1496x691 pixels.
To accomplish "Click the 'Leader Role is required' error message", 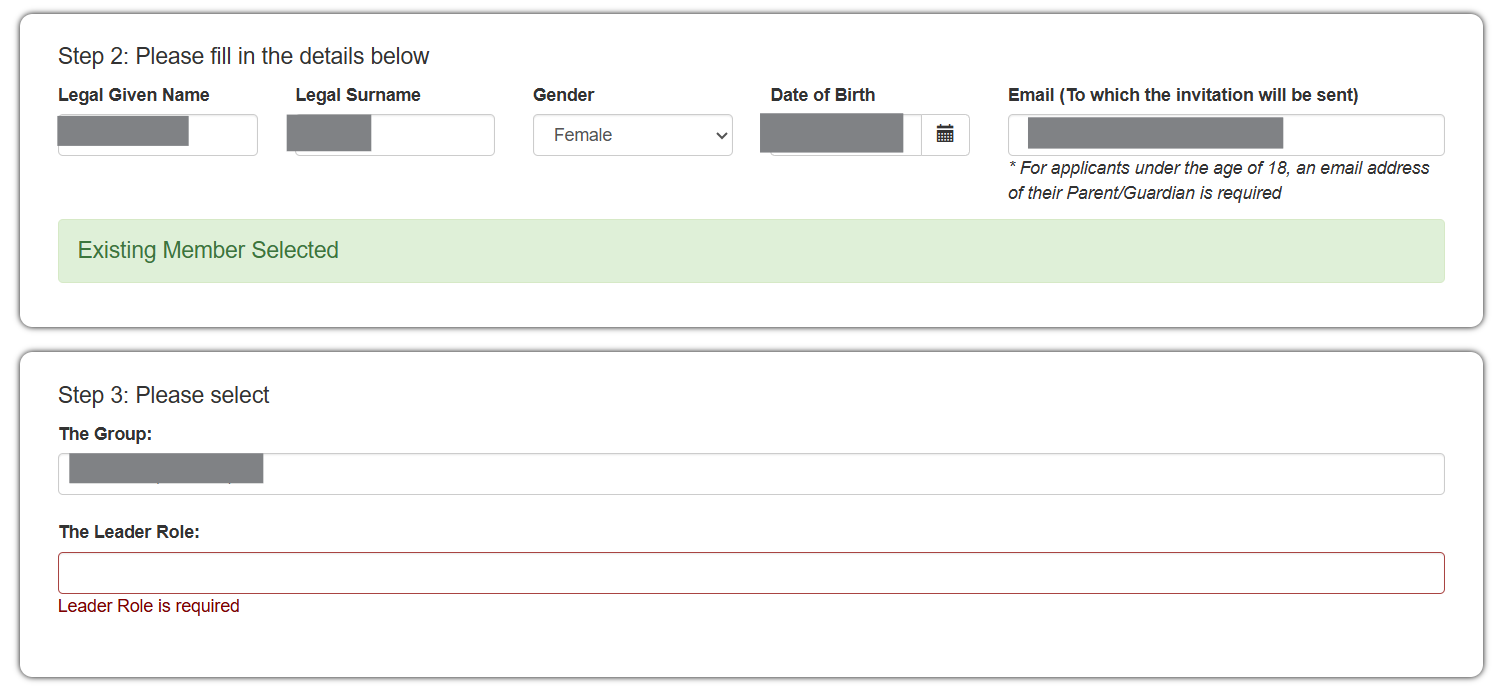I will pos(149,606).
